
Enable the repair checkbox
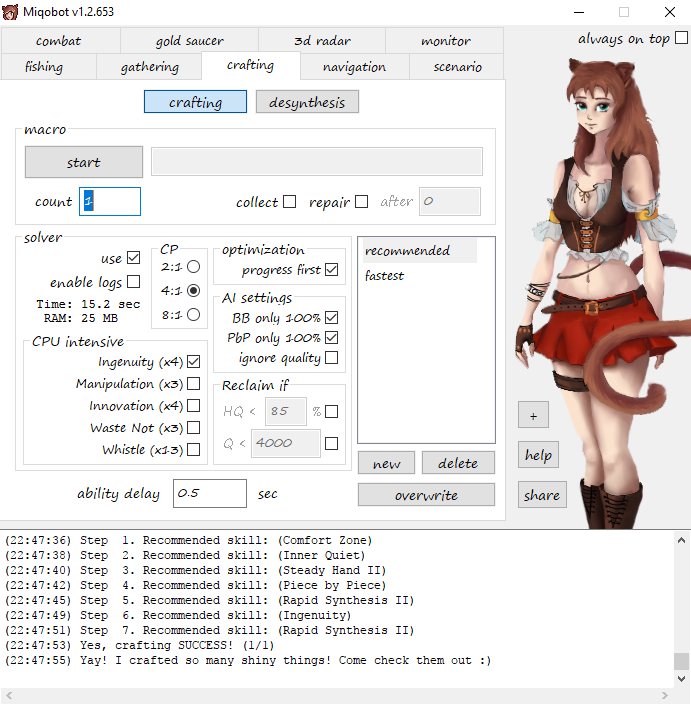(x=361, y=202)
